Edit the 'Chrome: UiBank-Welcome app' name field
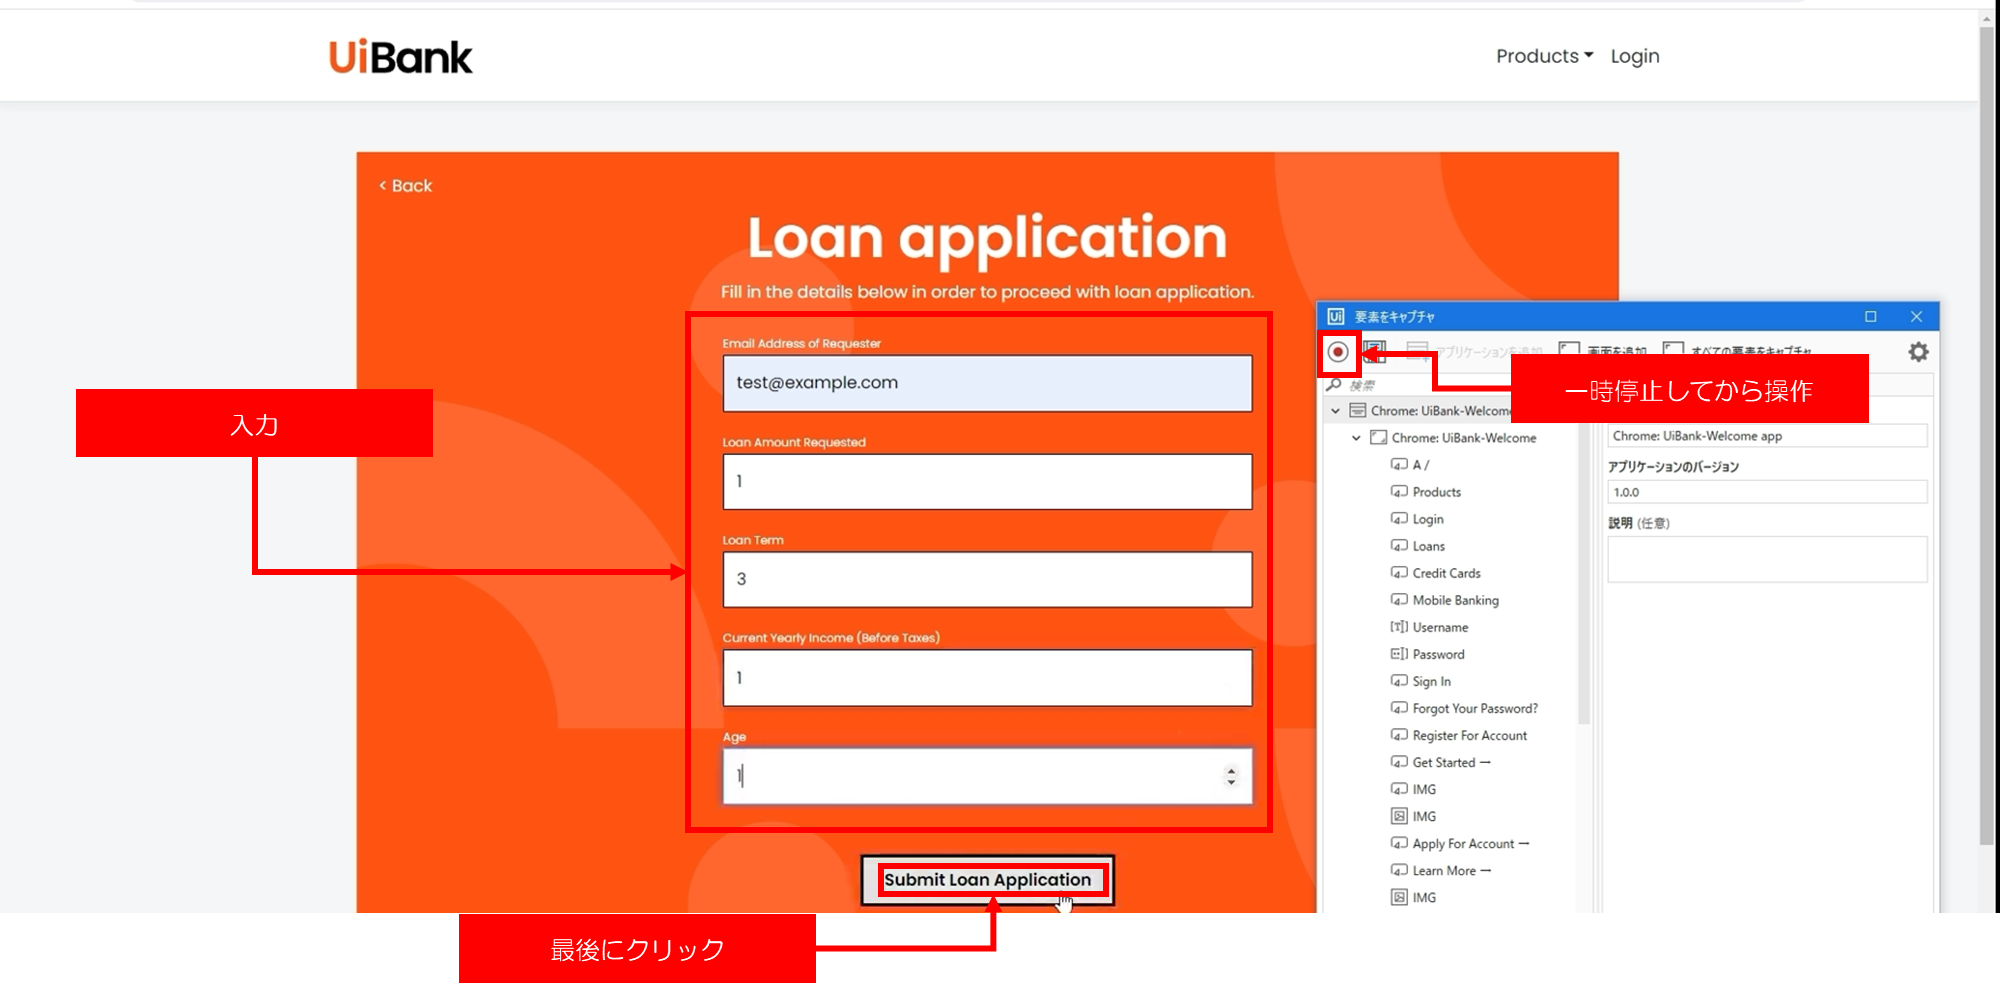2000x983 pixels. [x=1767, y=436]
